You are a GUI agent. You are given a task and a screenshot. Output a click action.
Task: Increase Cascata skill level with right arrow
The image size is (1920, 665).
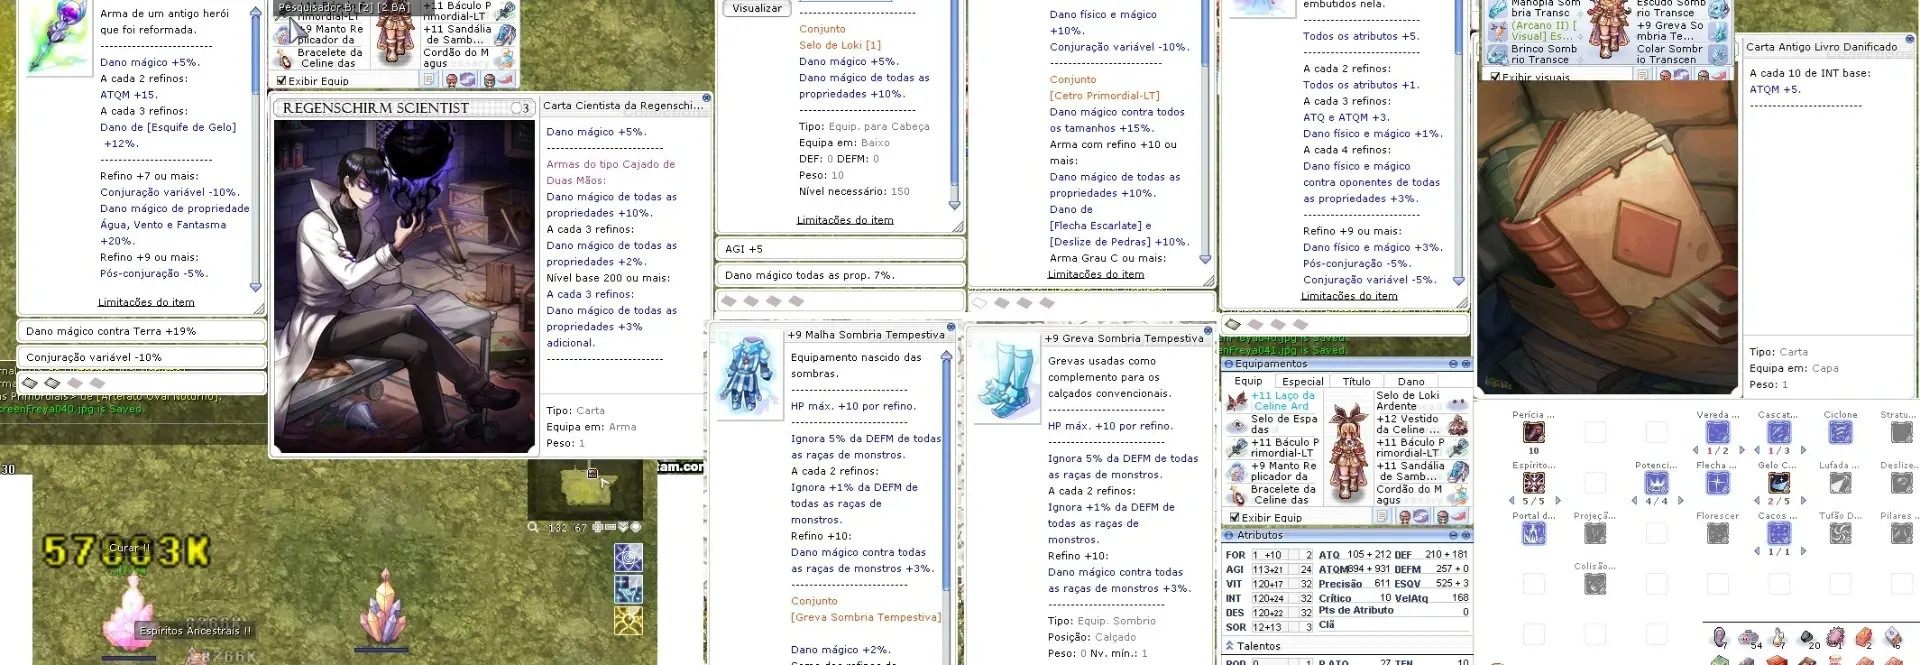click(x=1803, y=450)
